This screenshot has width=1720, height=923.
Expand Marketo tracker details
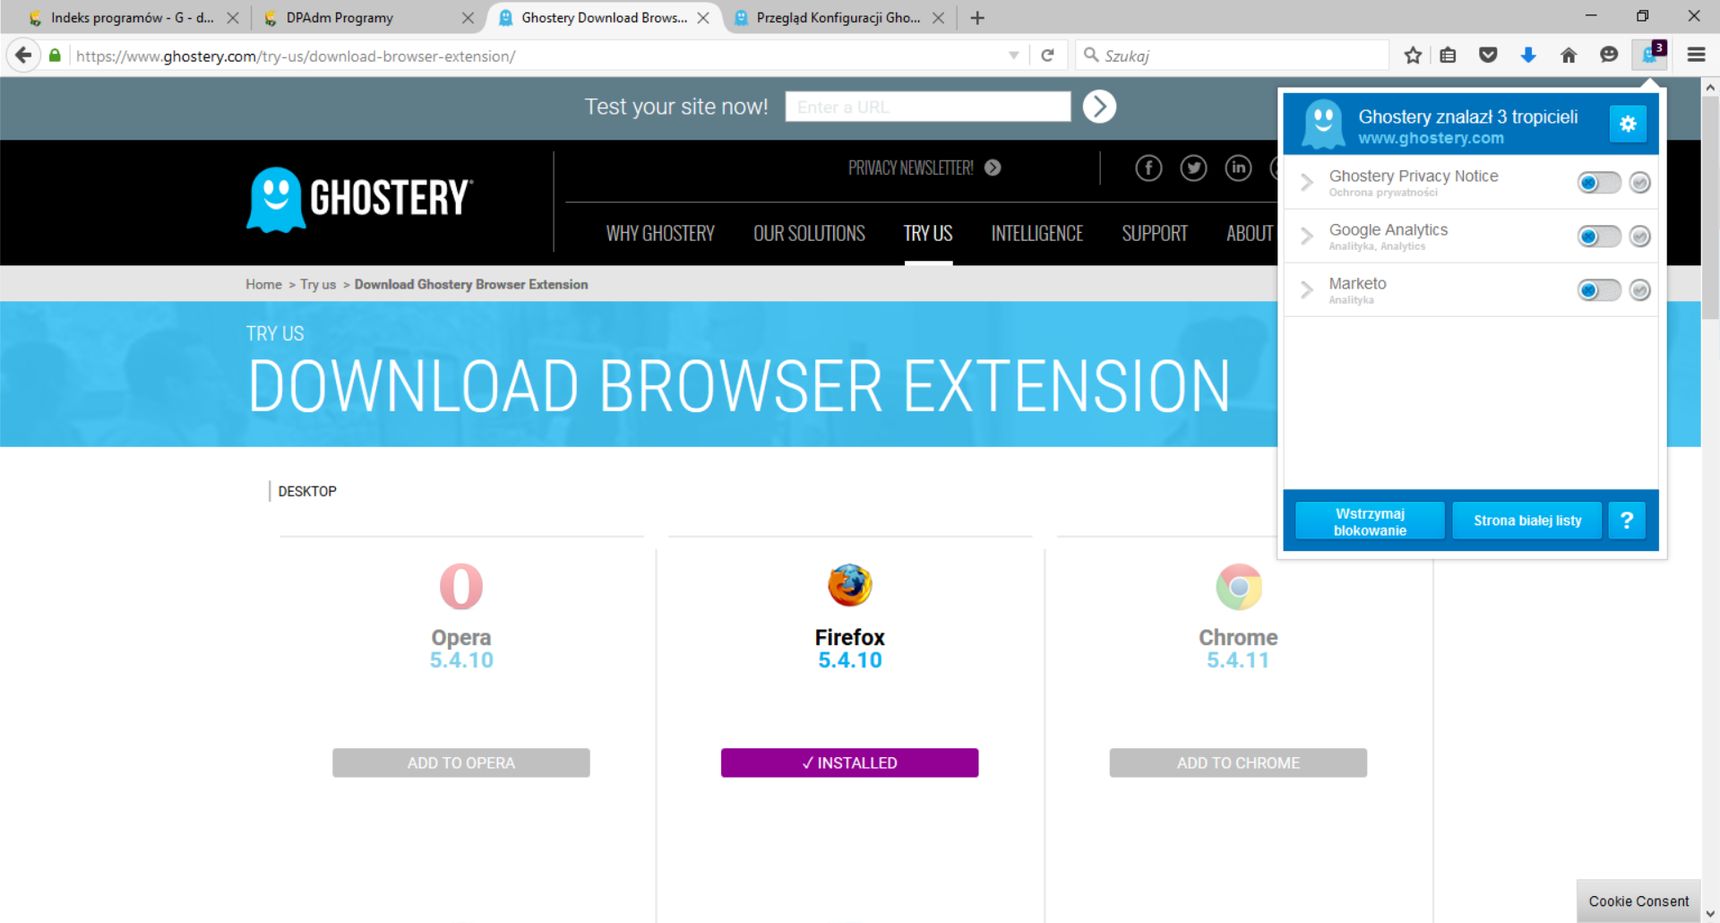(1306, 290)
